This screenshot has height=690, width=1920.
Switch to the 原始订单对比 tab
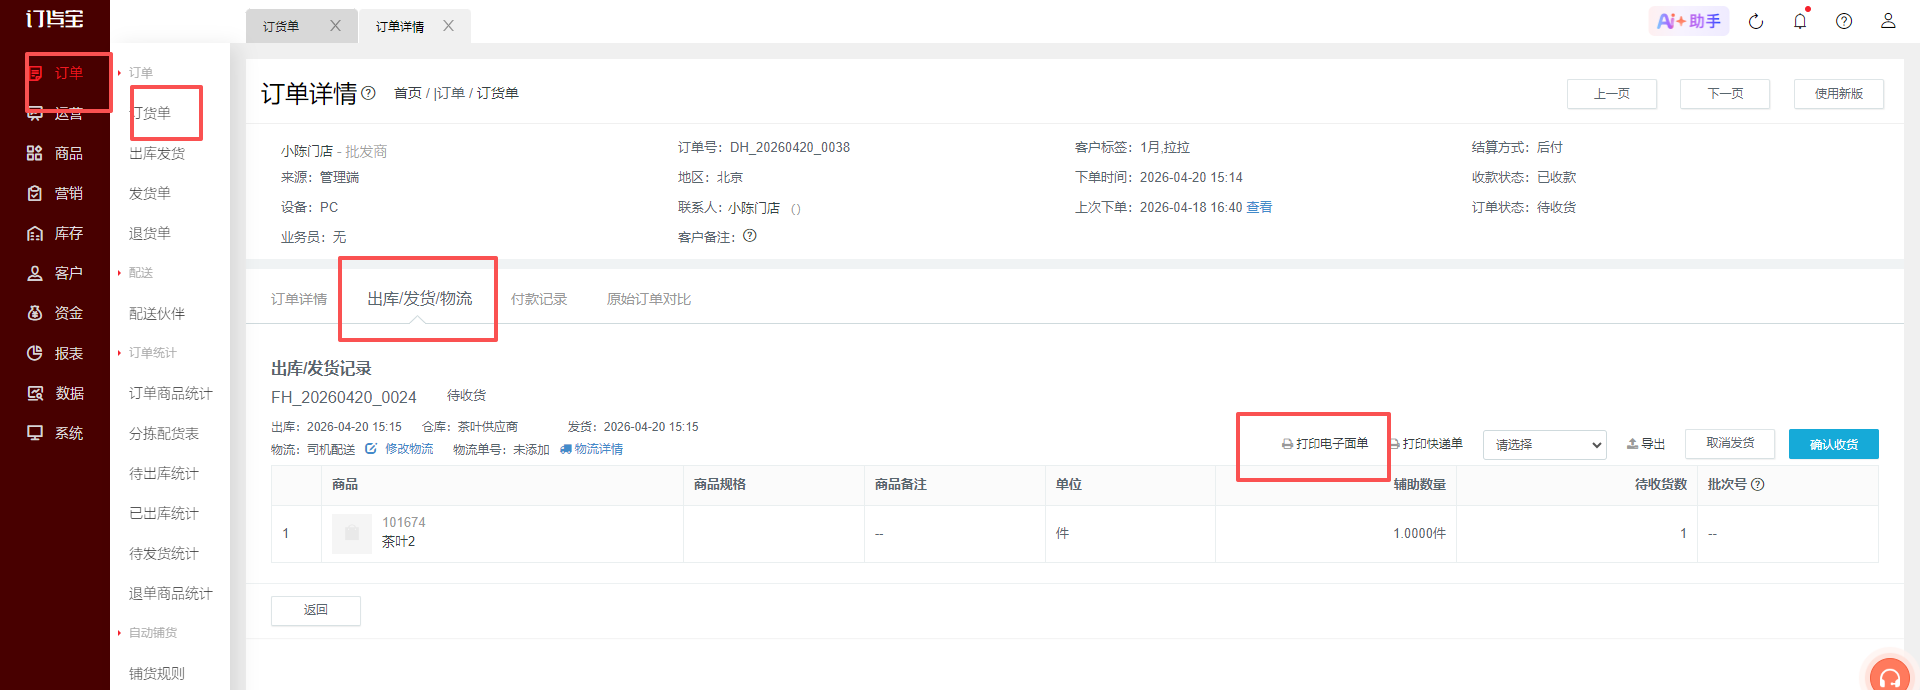coord(649,299)
